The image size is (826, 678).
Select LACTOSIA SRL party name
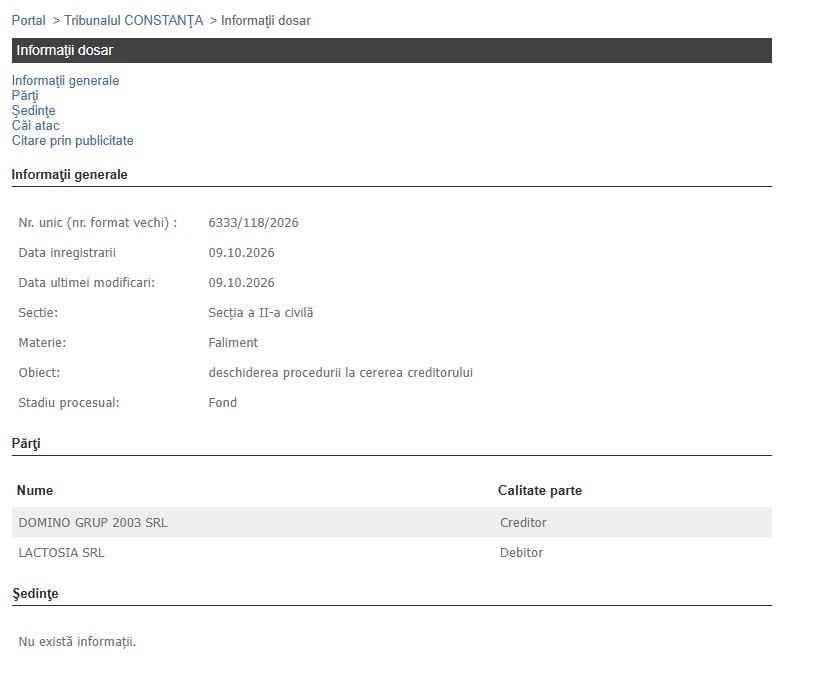click(61, 553)
